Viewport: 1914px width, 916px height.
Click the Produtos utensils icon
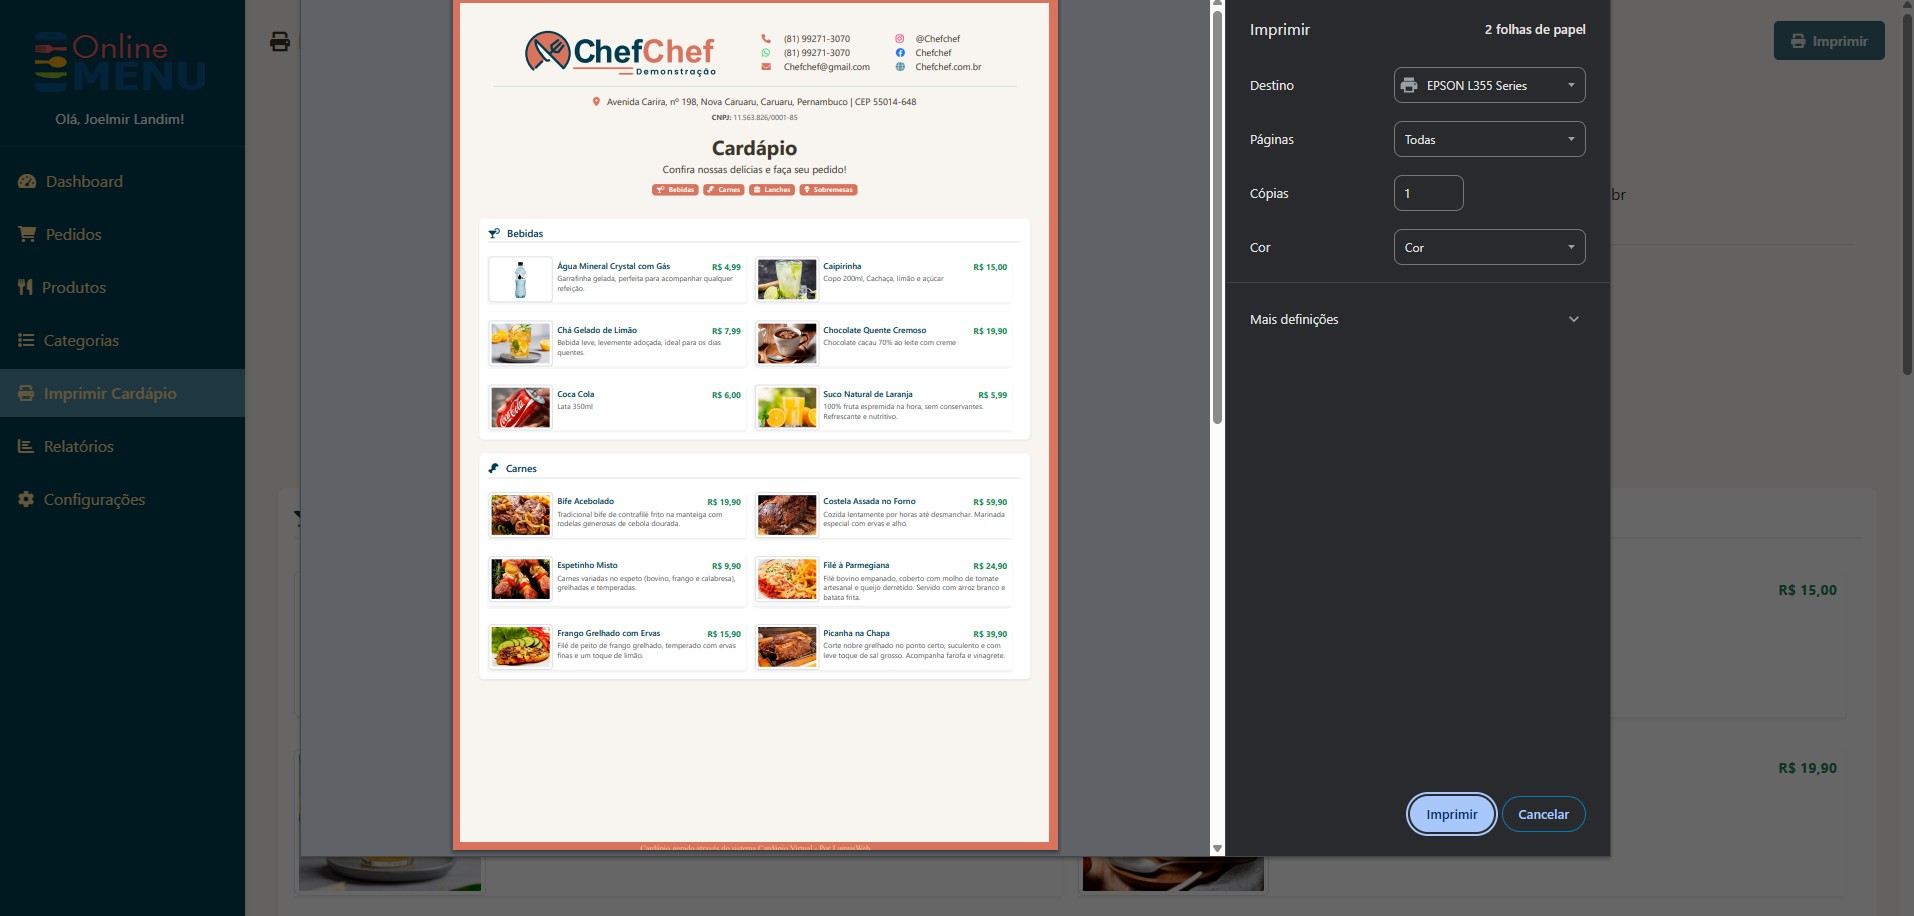[x=25, y=287]
